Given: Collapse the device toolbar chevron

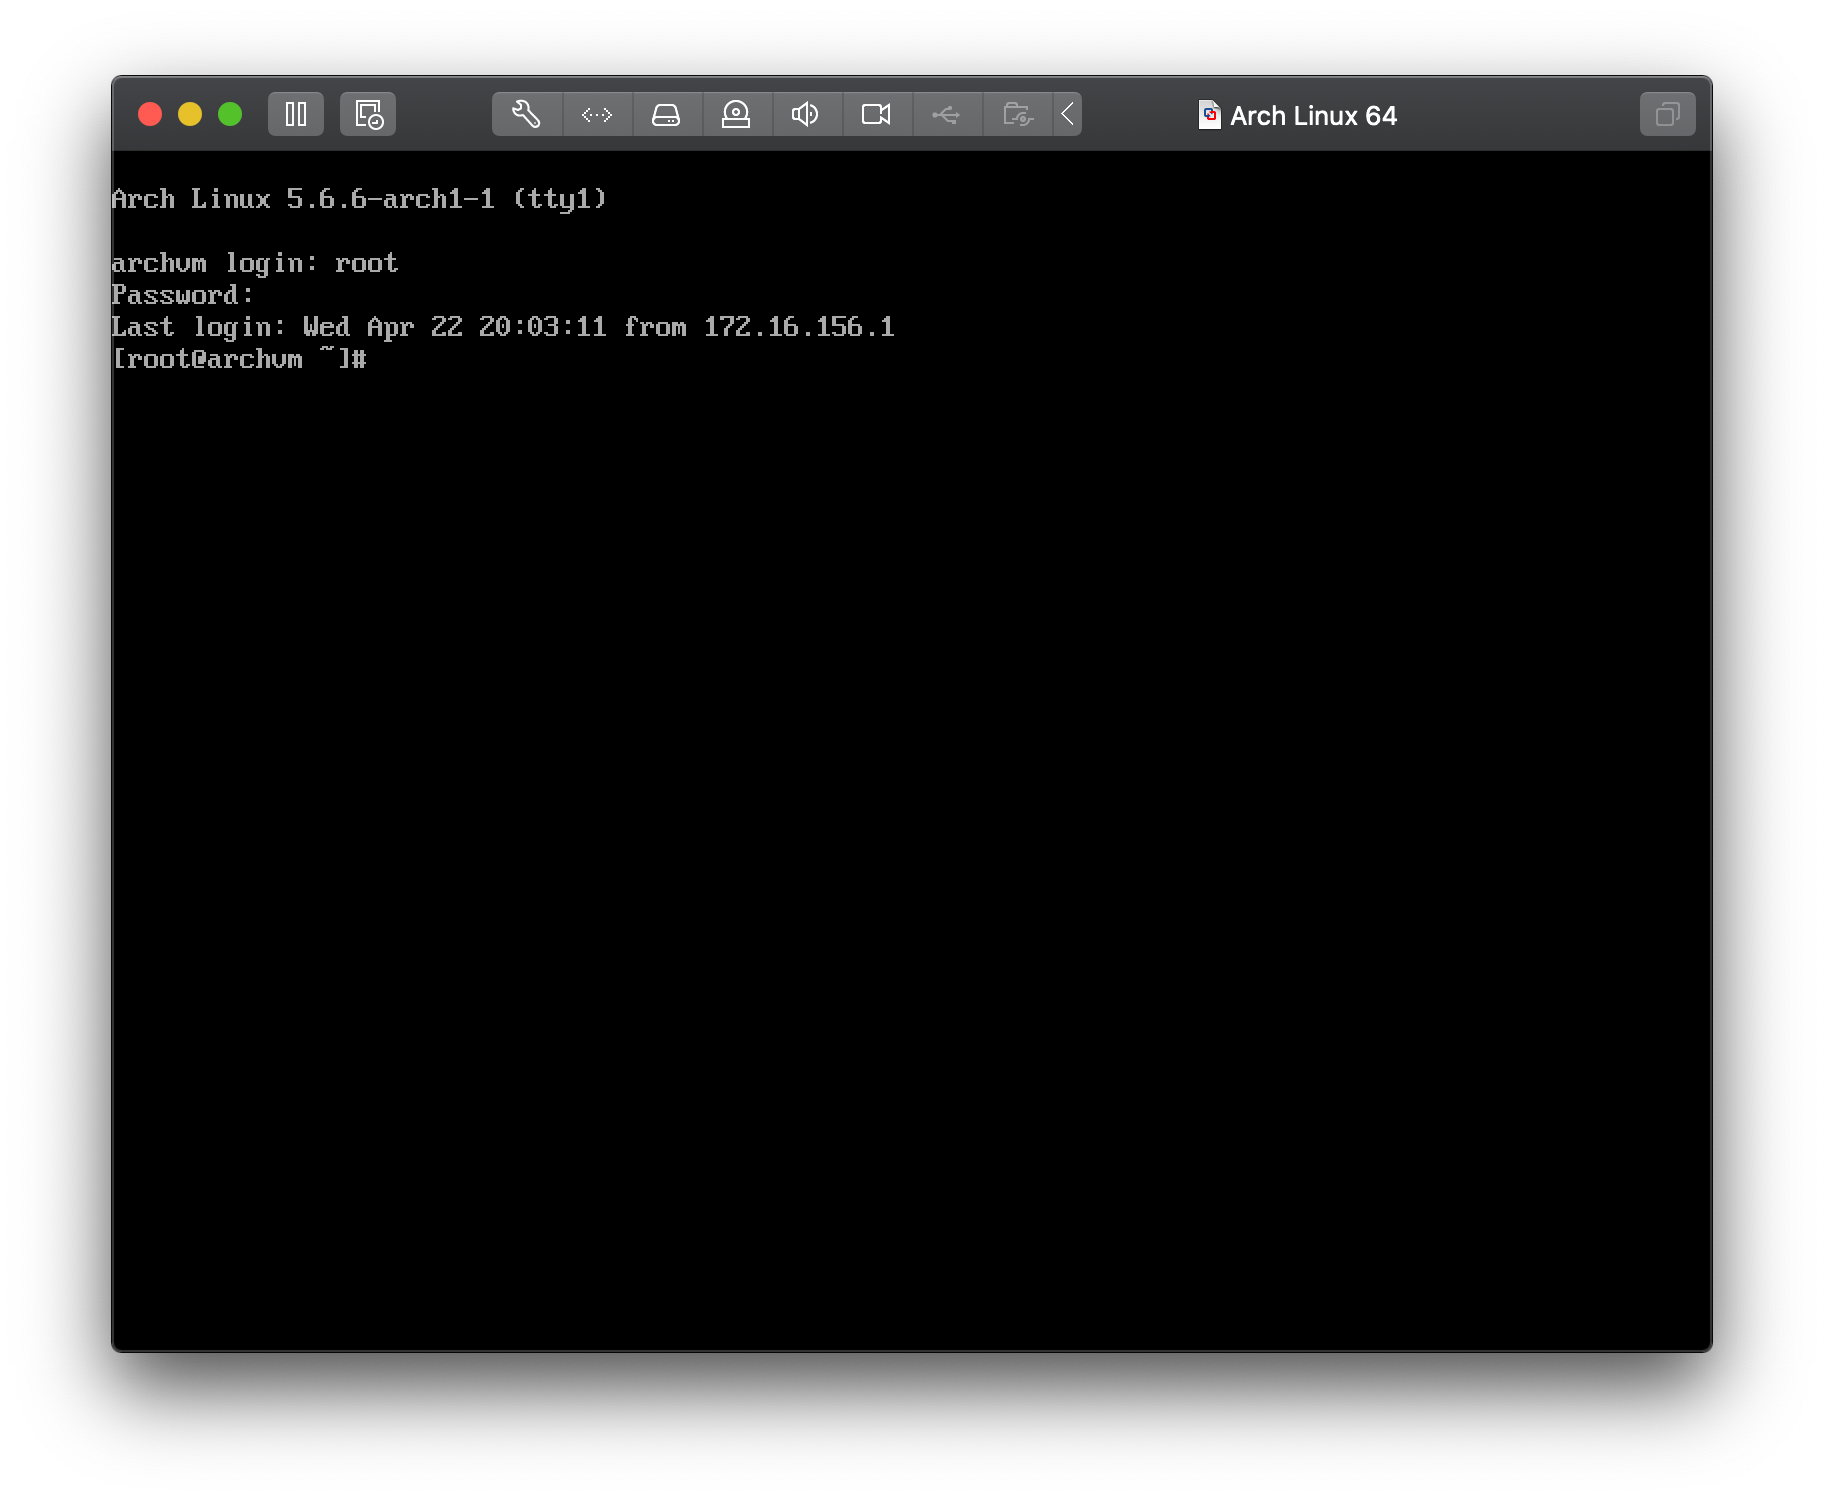Looking at the screenshot, I should (1067, 114).
